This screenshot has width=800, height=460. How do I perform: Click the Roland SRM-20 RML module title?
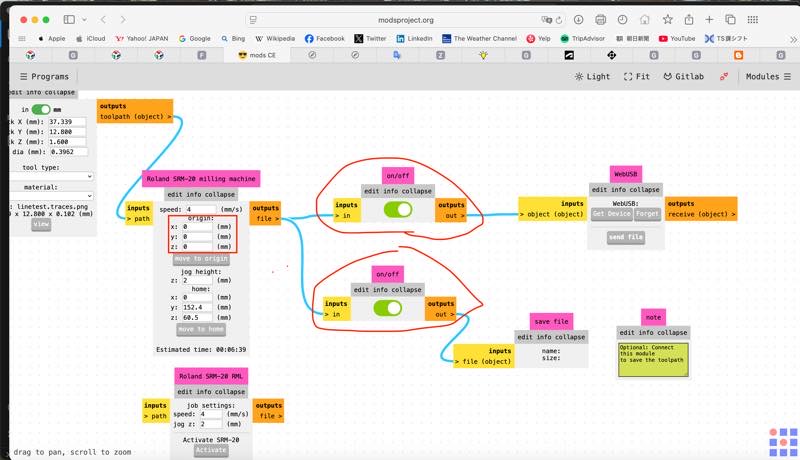[x=211, y=376]
